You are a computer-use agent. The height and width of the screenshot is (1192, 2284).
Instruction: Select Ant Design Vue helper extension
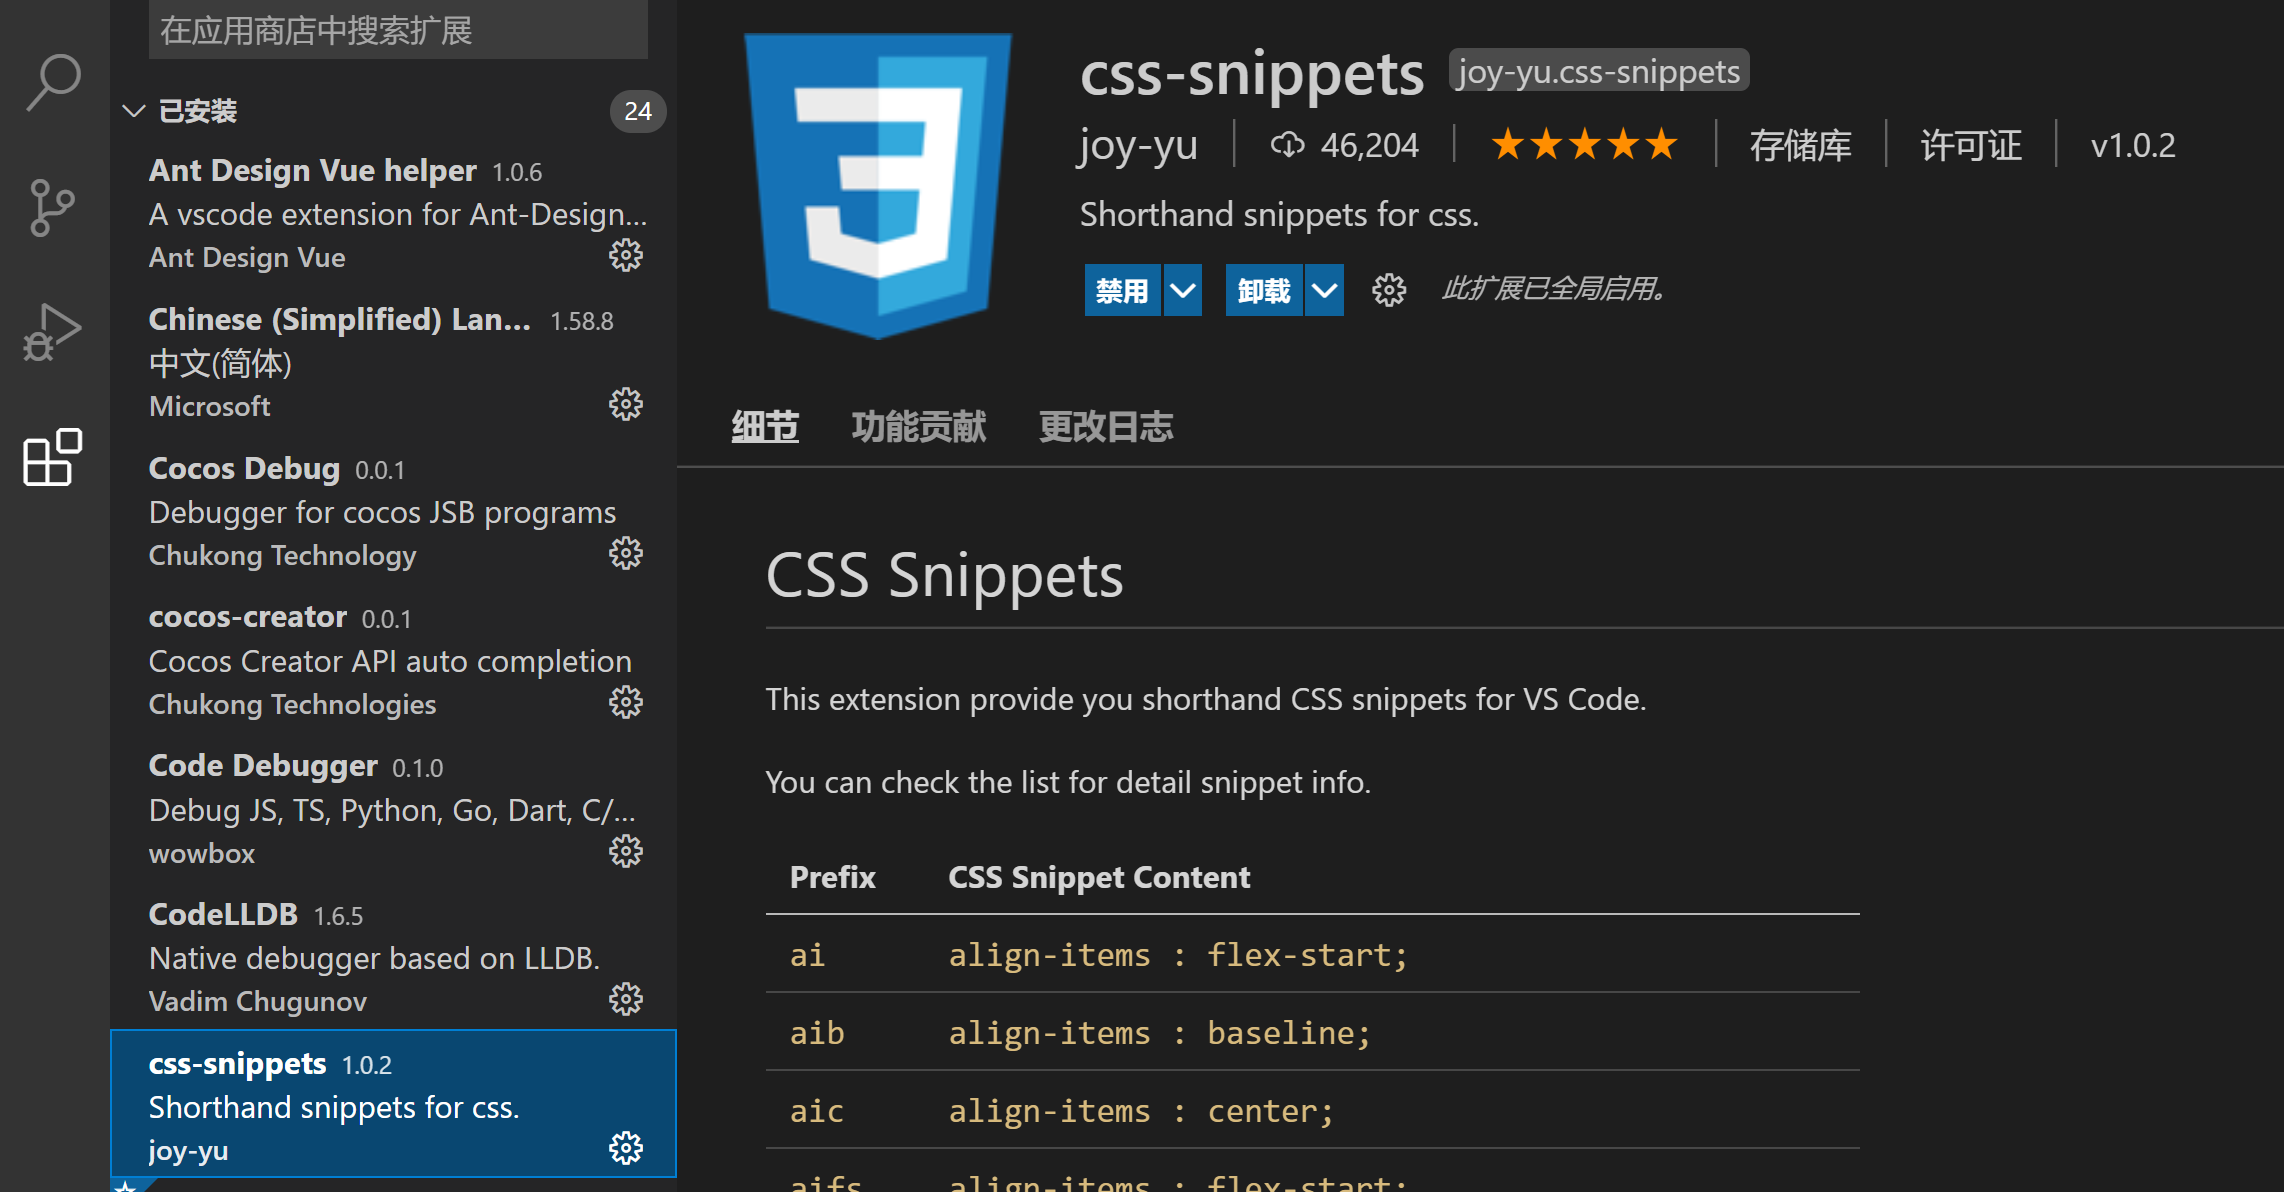393,213
